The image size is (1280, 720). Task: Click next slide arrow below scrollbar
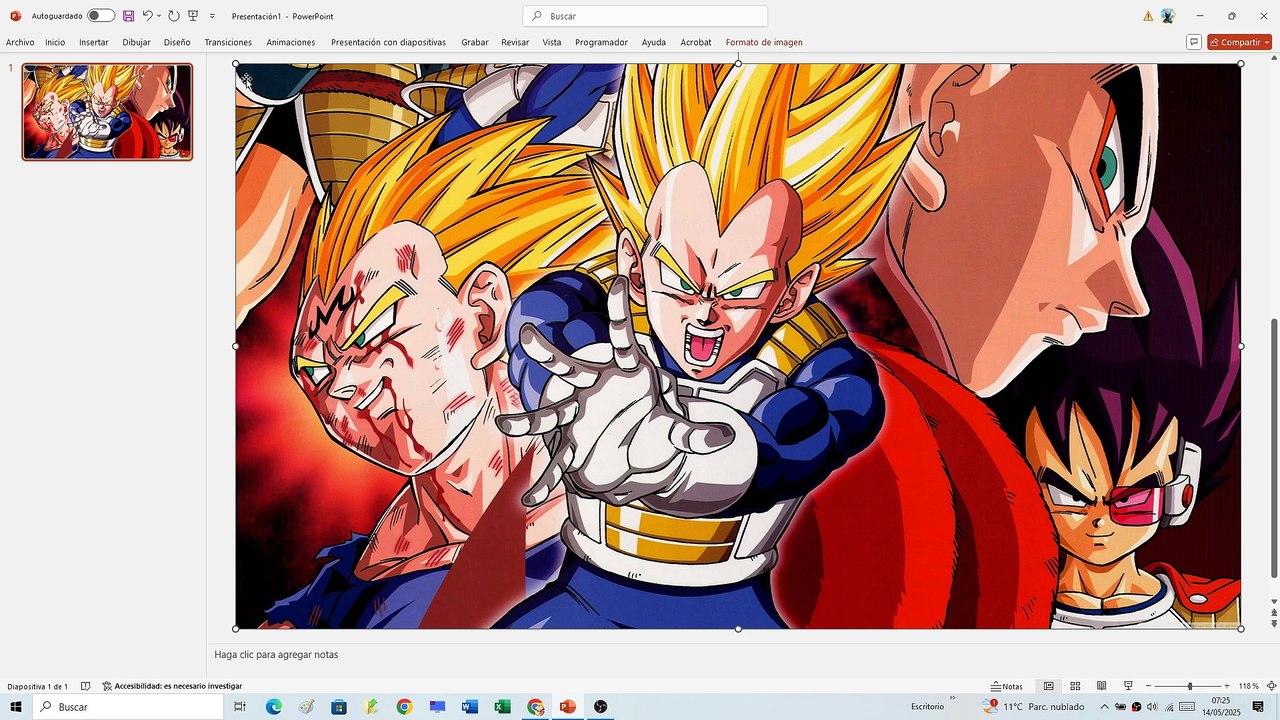click(x=1273, y=623)
